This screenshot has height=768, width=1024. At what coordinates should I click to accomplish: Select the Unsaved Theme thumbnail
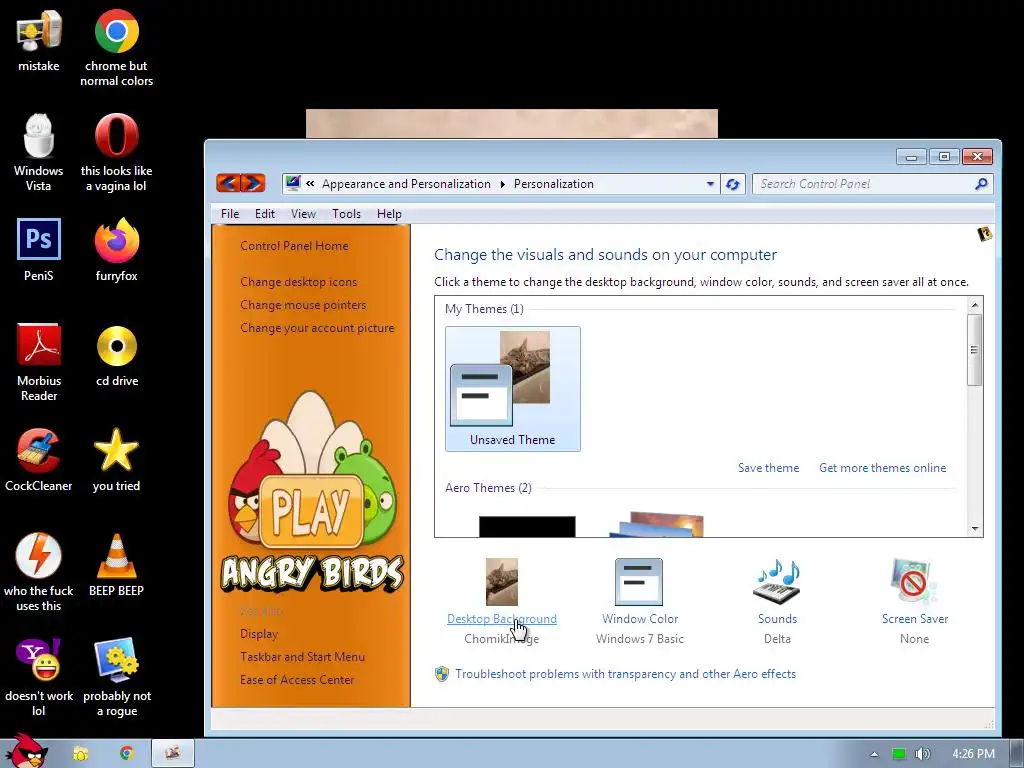513,389
